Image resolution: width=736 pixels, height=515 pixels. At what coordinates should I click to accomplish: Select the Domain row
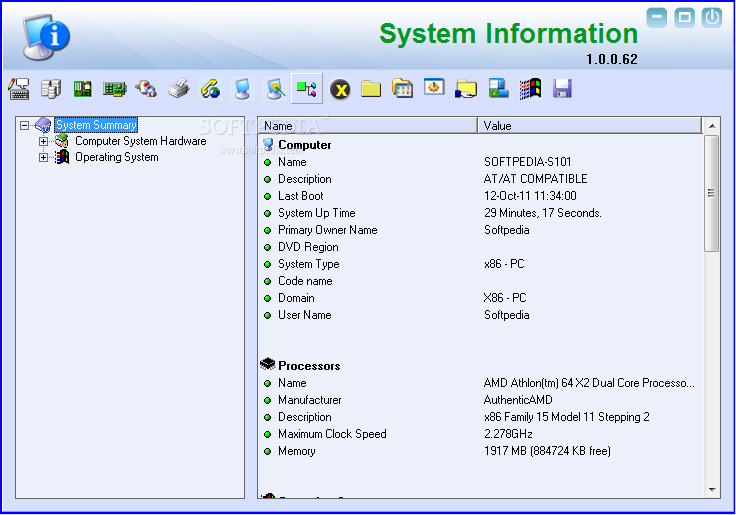[x=481, y=298]
